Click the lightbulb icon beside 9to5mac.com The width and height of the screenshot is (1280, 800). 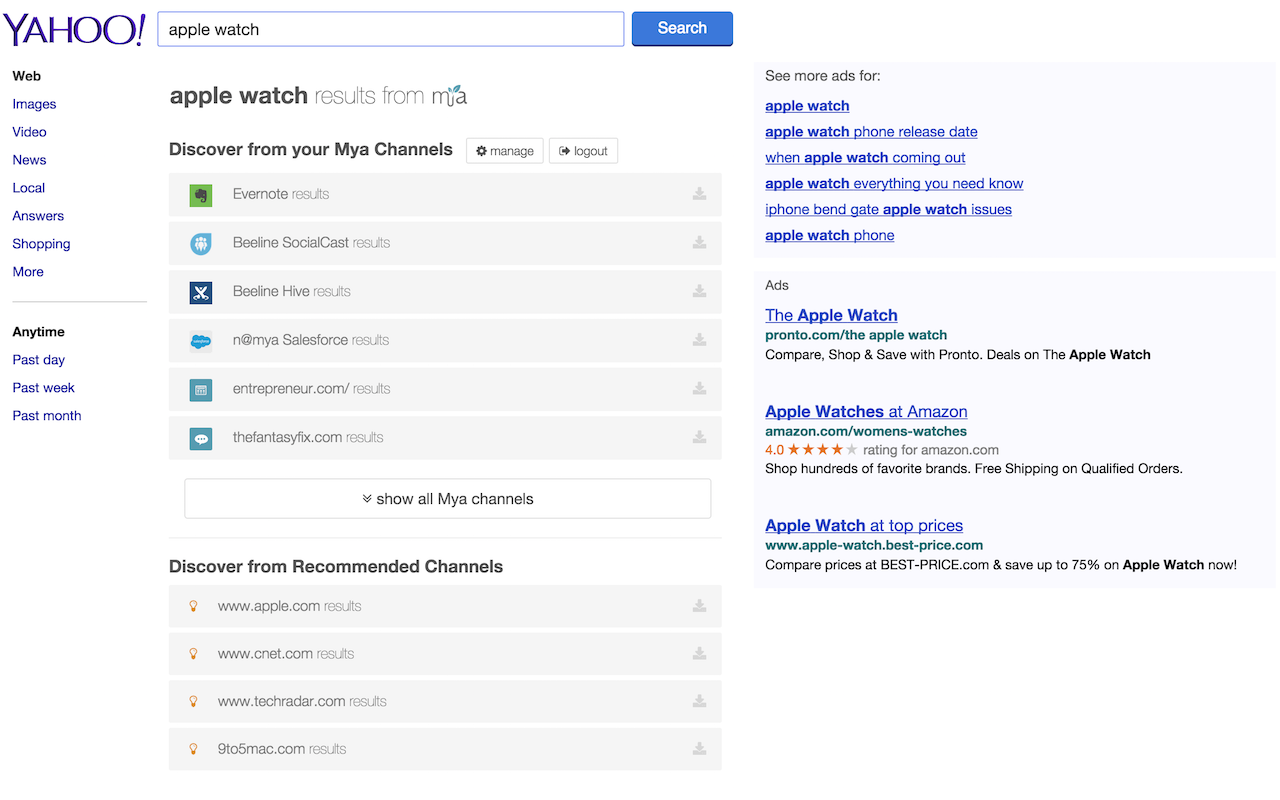point(194,749)
